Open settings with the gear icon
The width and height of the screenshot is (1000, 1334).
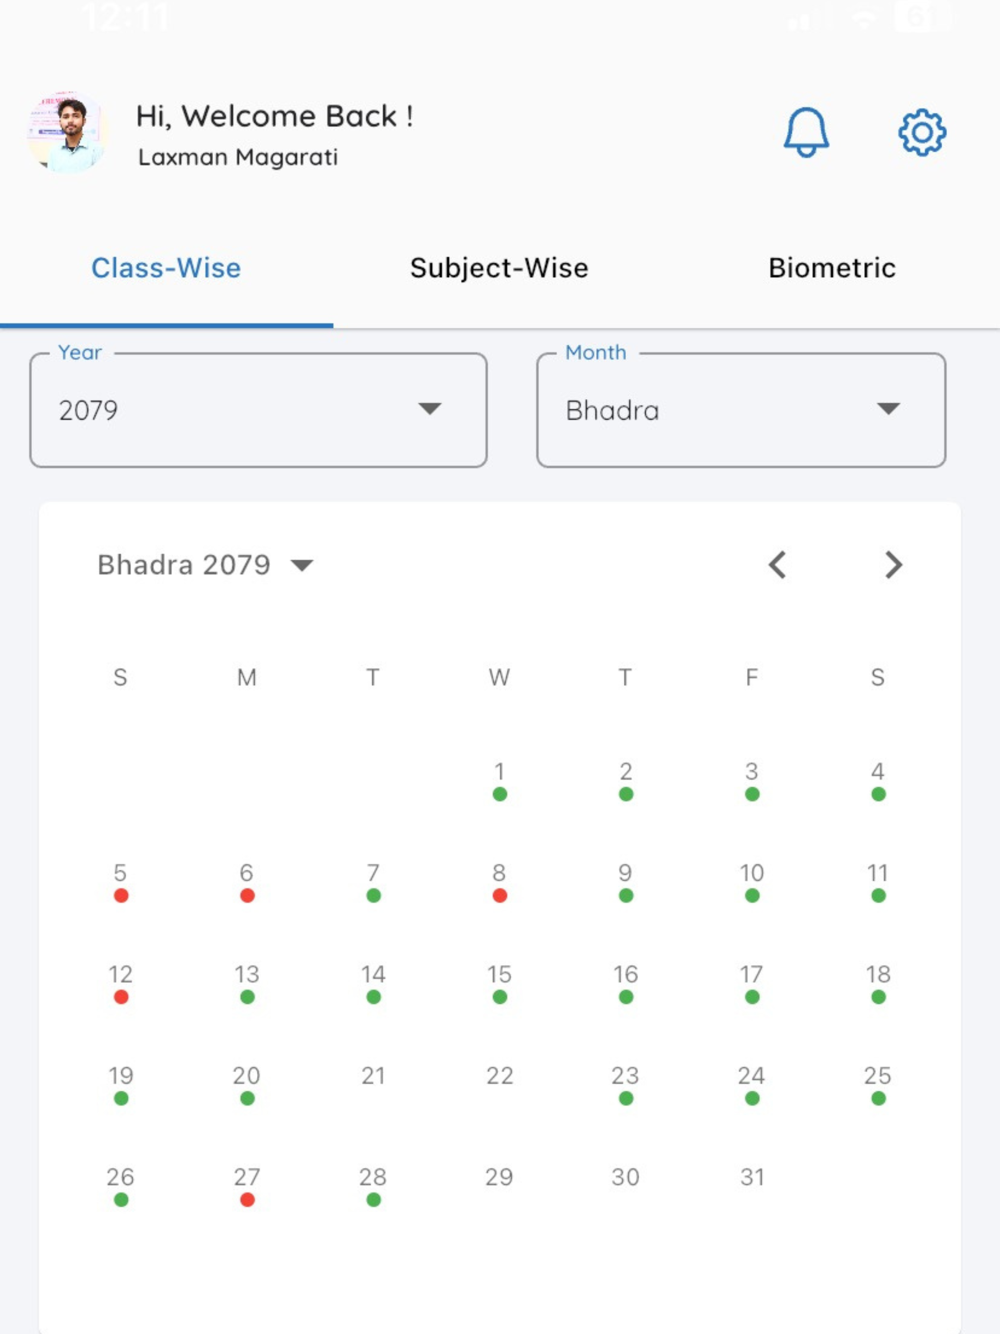click(922, 132)
